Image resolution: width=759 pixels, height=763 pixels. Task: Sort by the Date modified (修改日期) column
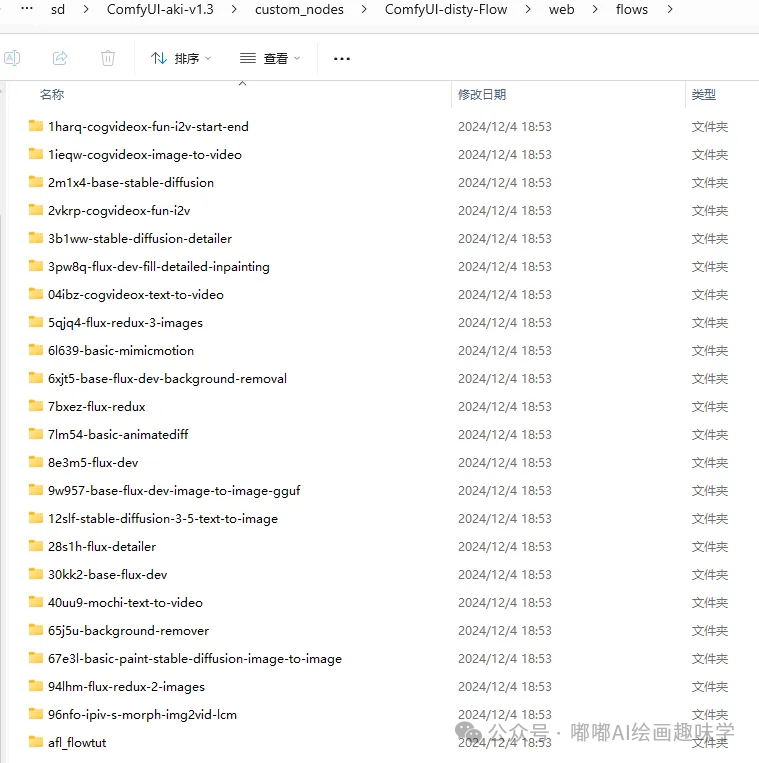(482, 94)
